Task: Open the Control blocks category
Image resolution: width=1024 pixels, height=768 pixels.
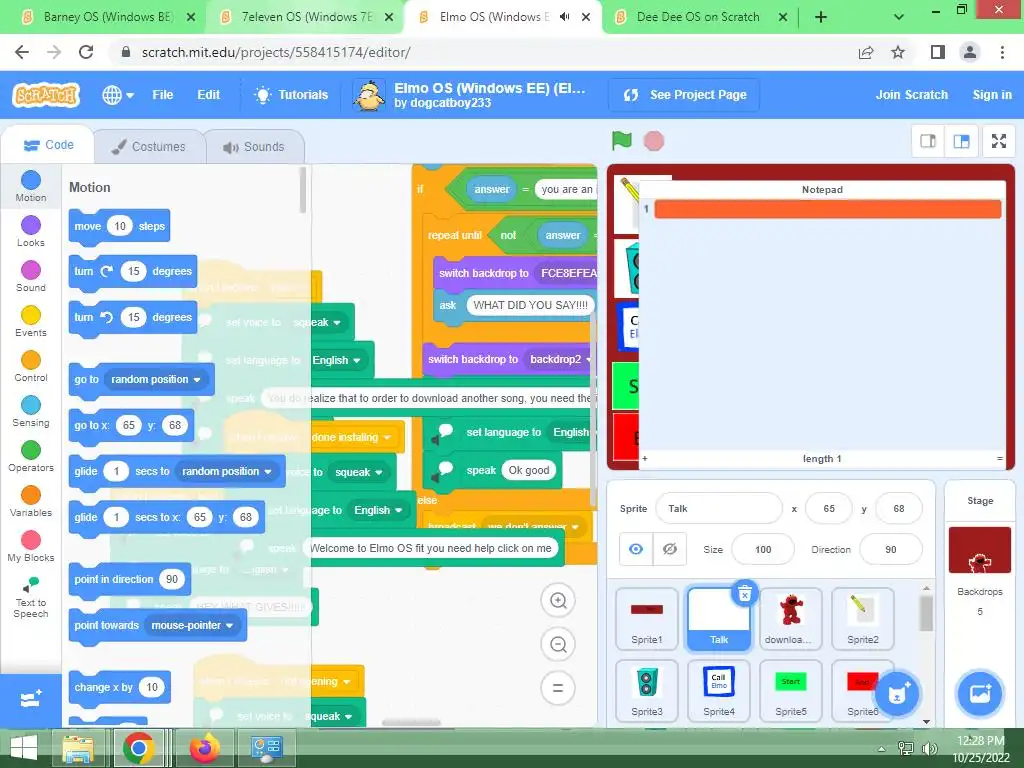Action: 31,367
